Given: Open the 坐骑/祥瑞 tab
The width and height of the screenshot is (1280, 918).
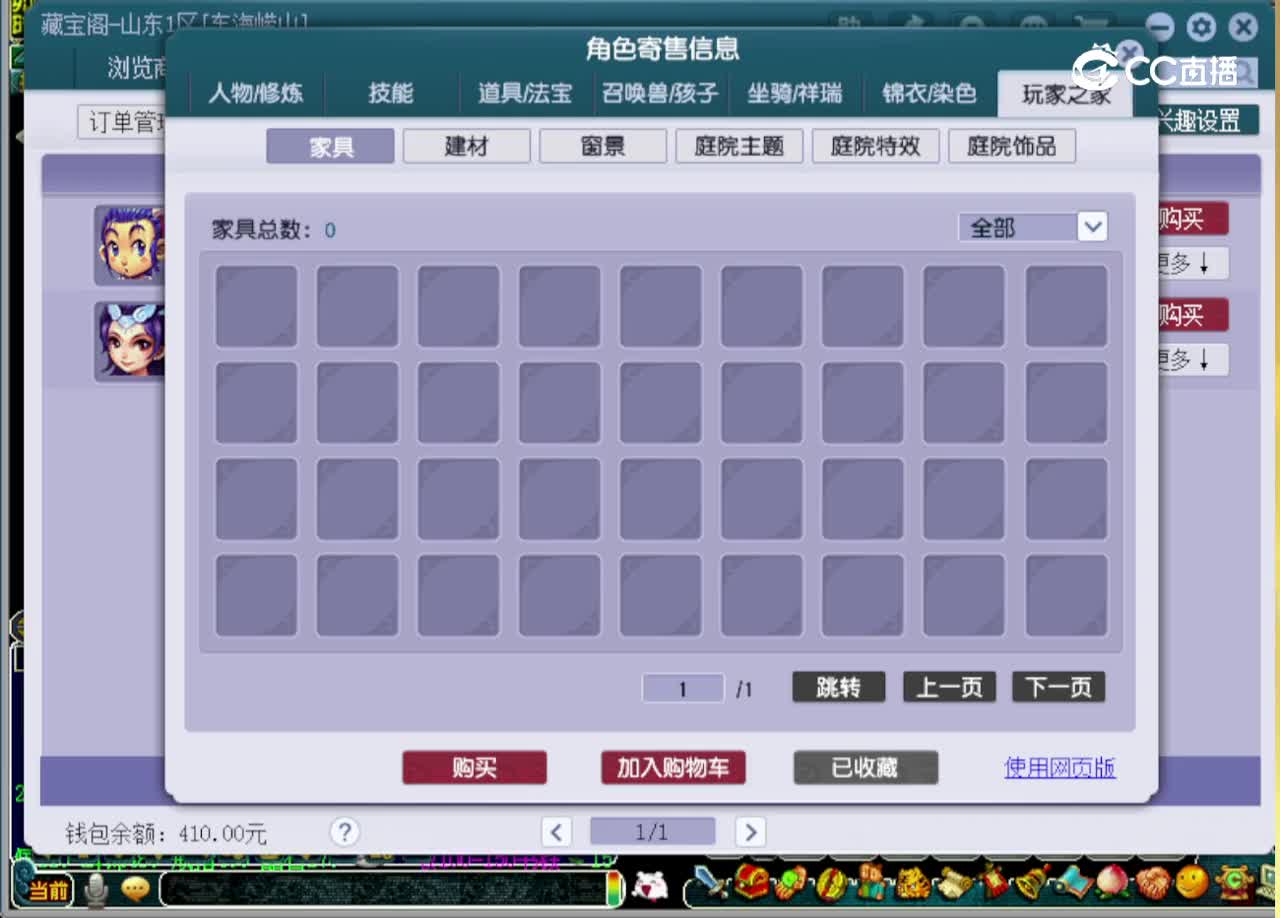Looking at the screenshot, I should click(795, 93).
